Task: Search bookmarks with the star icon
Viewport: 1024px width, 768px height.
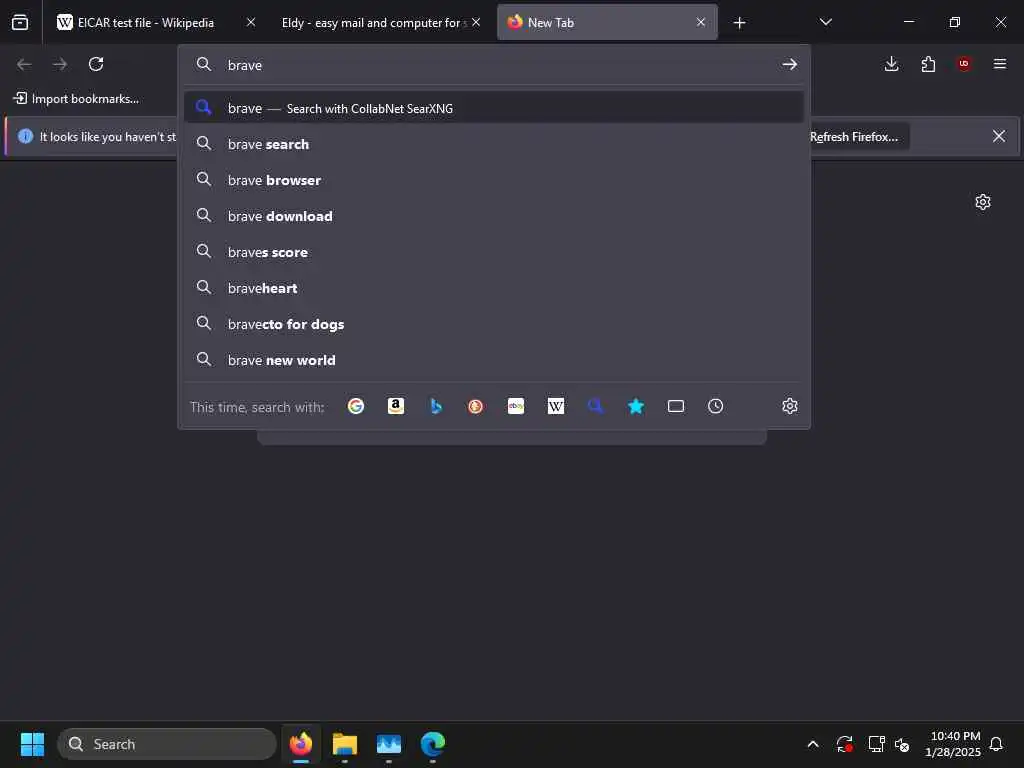Action: (x=635, y=406)
